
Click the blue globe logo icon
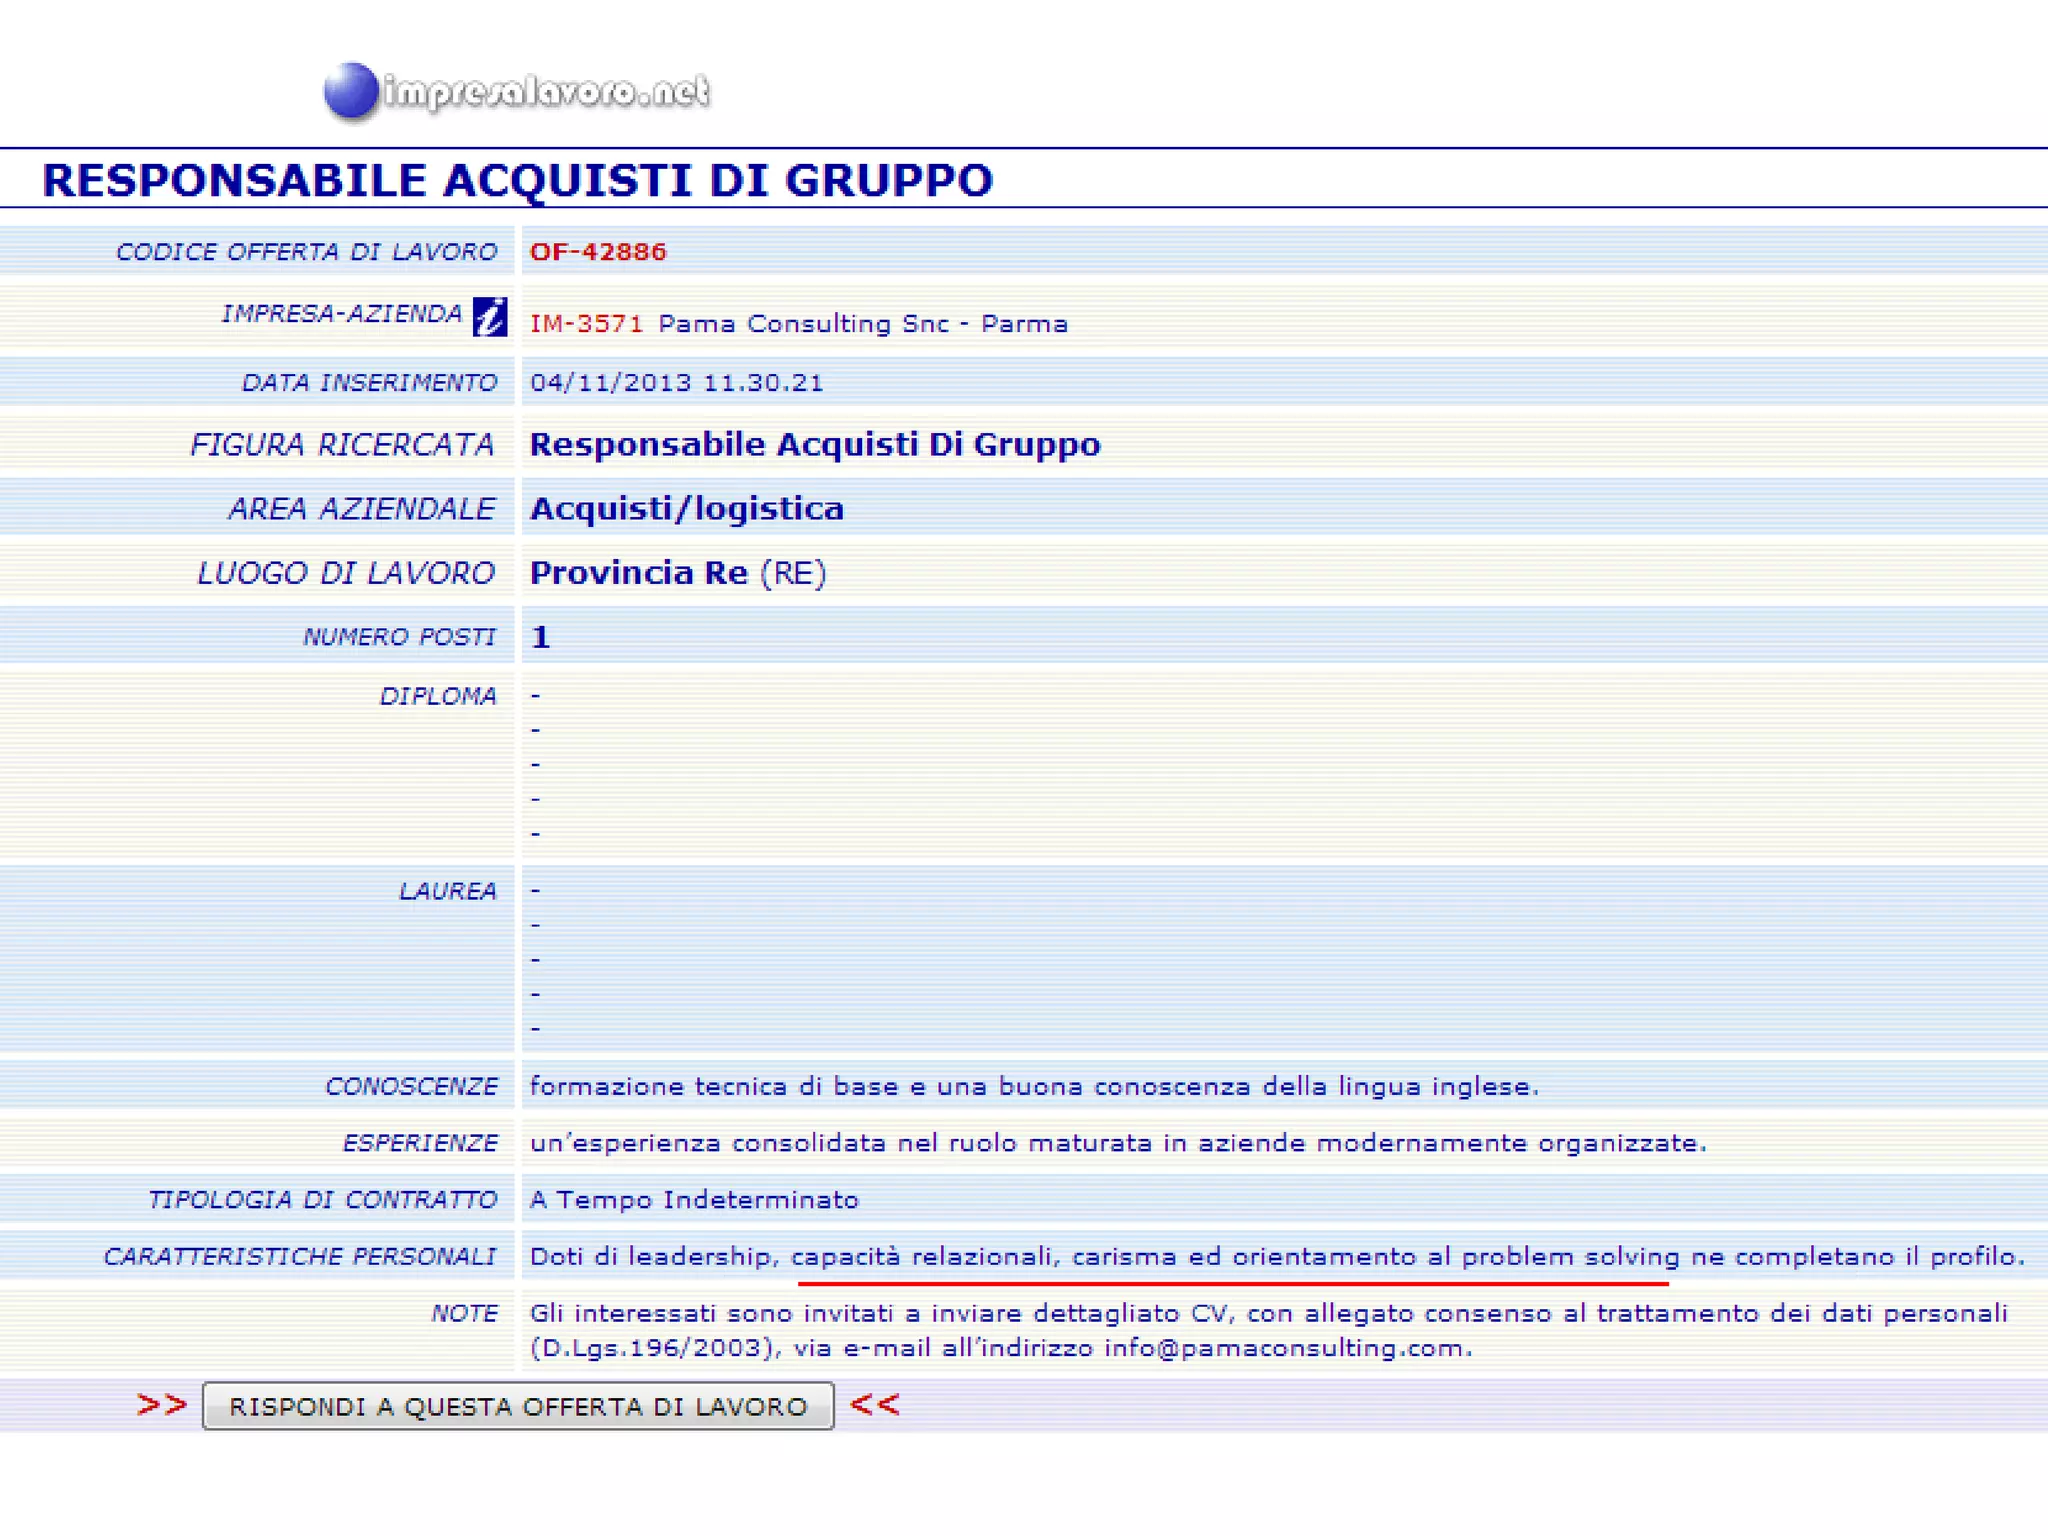pyautogui.click(x=351, y=91)
